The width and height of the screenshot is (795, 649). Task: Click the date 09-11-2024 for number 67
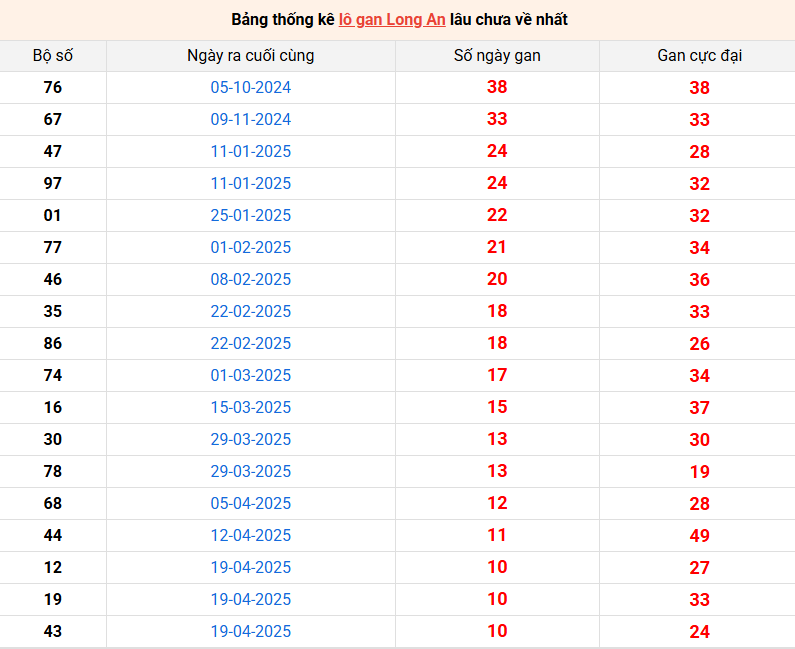(250, 120)
